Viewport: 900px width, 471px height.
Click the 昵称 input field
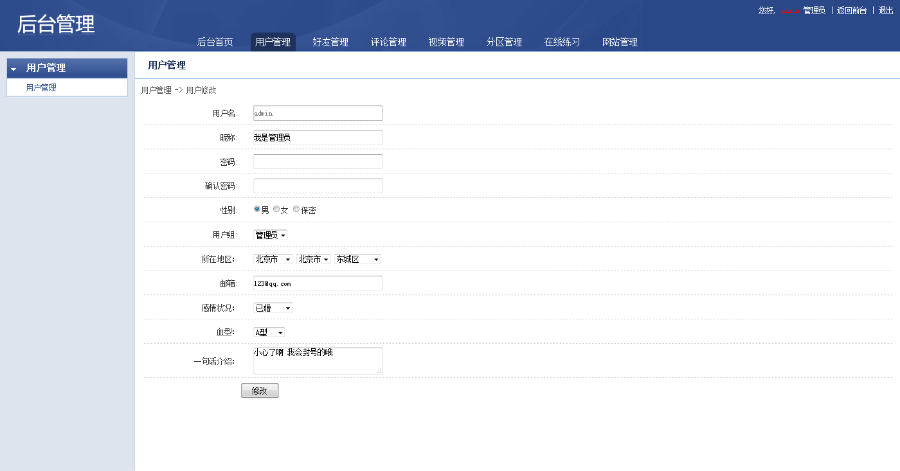(x=317, y=137)
